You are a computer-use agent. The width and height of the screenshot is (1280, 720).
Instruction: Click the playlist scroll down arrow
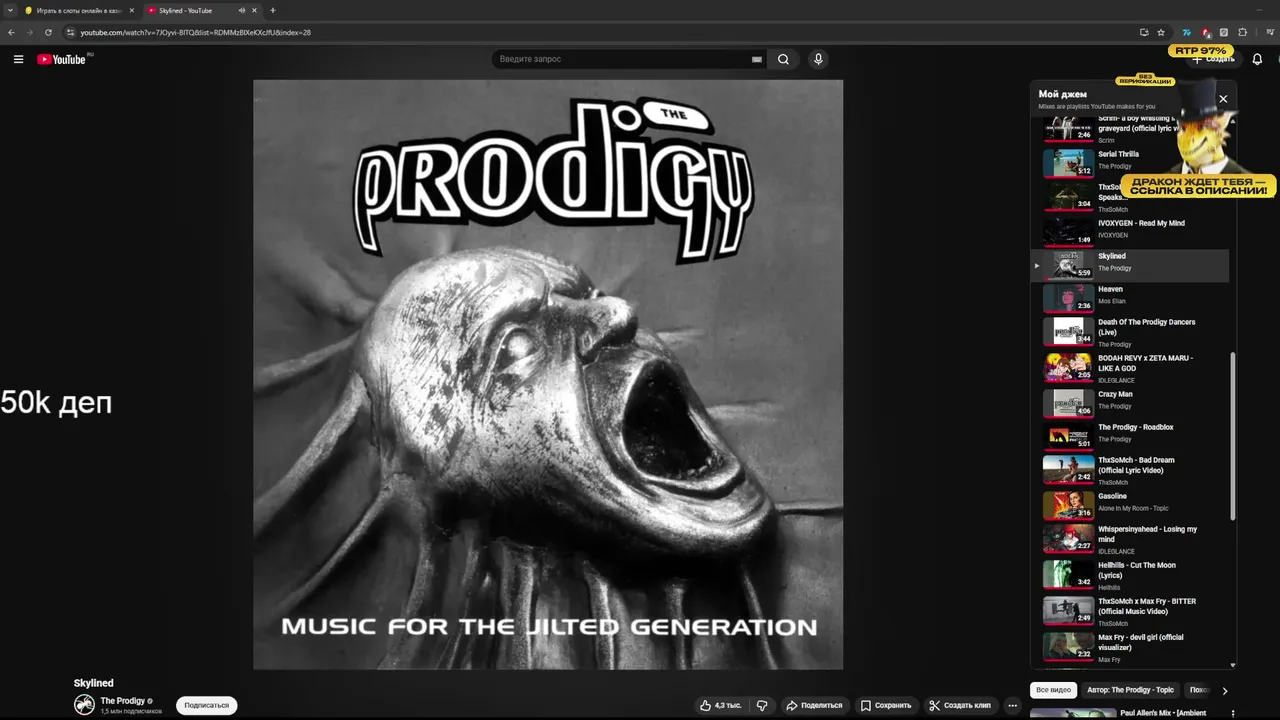[1232, 665]
